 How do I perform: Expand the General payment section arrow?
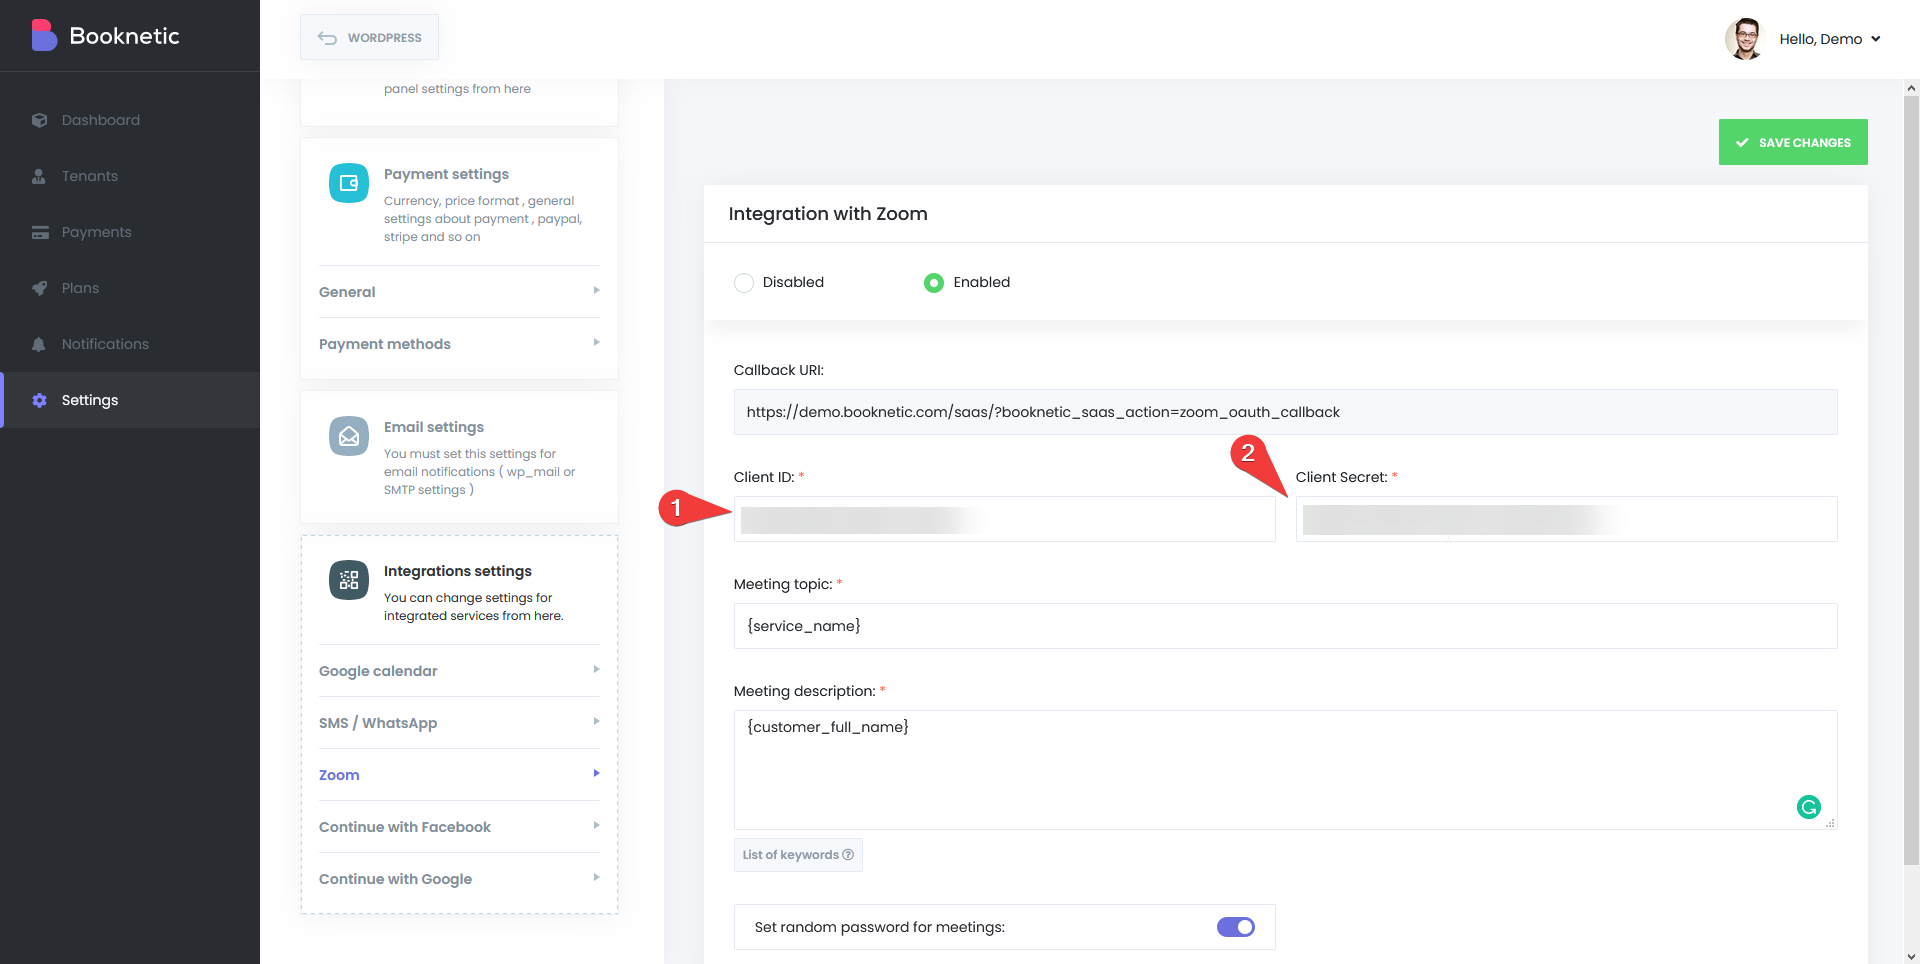(596, 290)
